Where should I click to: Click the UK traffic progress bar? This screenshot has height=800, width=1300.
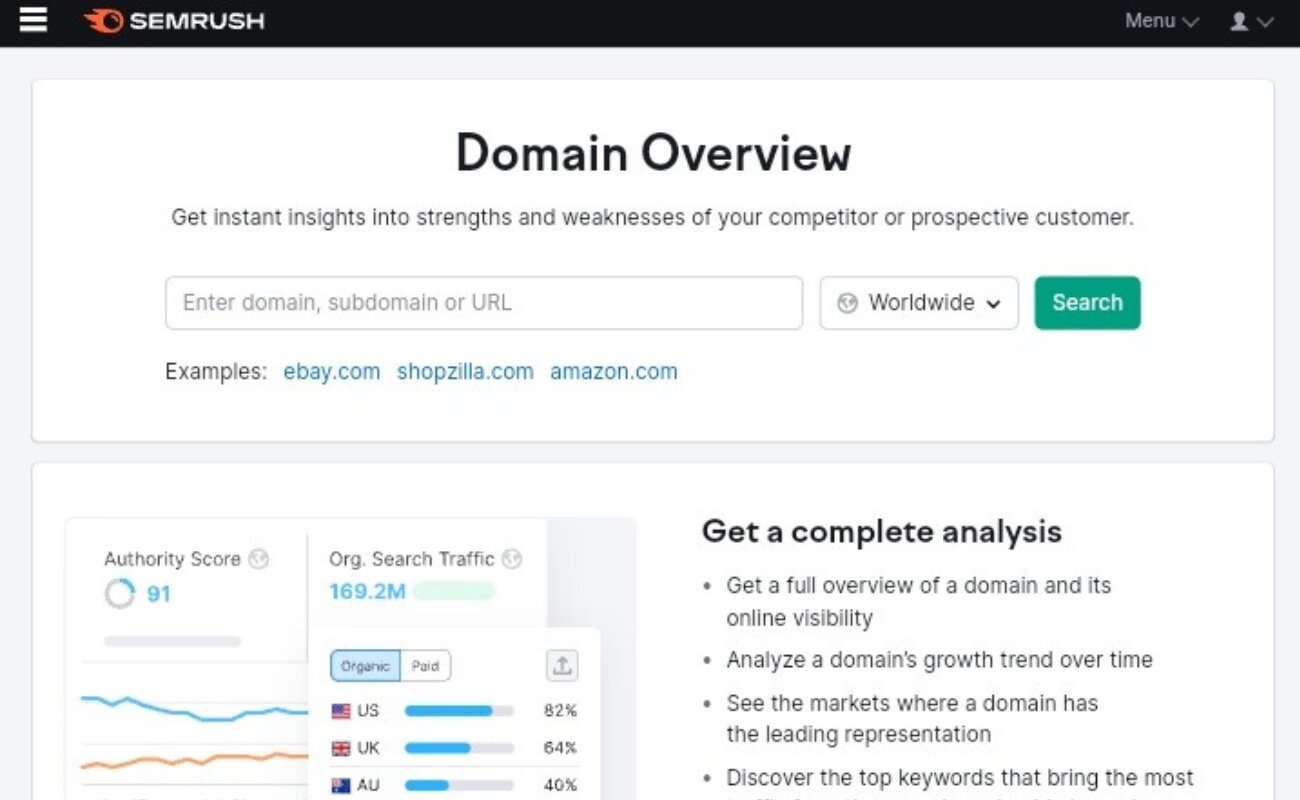(x=459, y=748)
